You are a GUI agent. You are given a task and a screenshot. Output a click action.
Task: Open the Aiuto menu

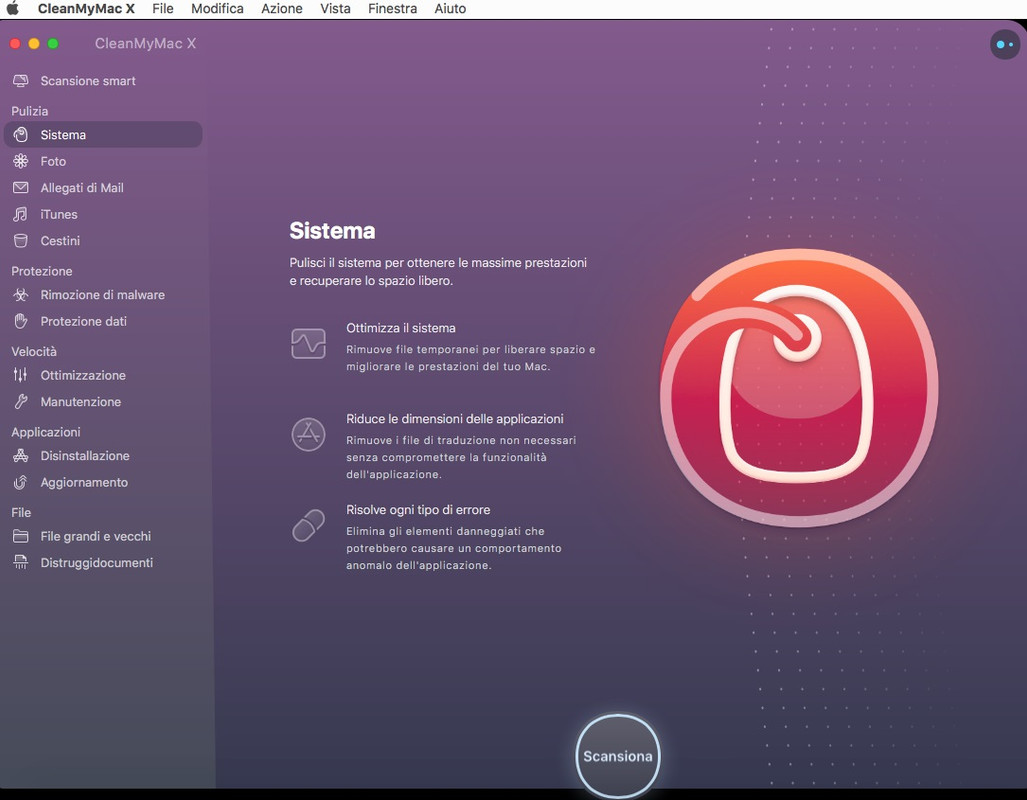point(450,9)
